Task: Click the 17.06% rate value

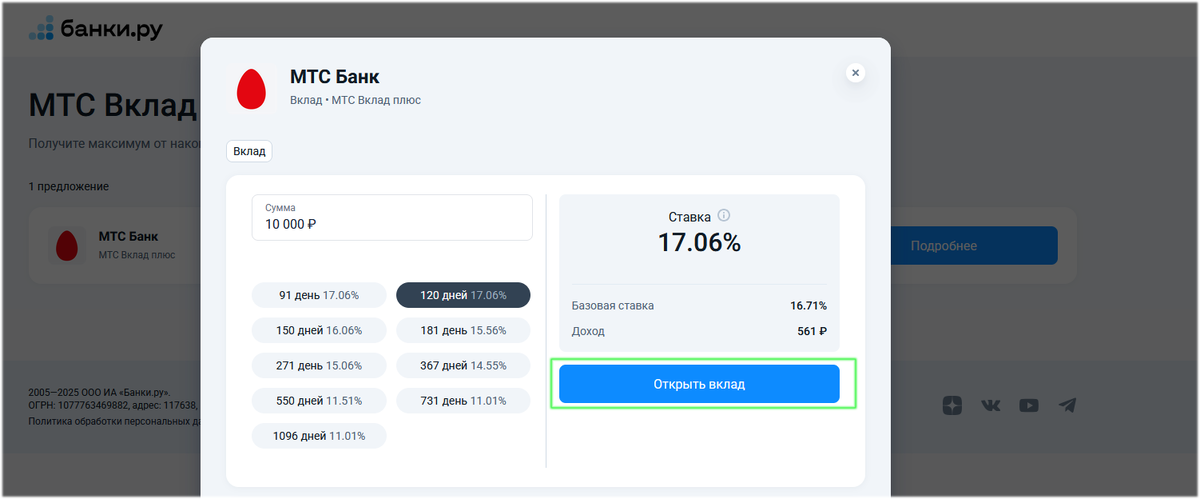Action: point(699,242)
